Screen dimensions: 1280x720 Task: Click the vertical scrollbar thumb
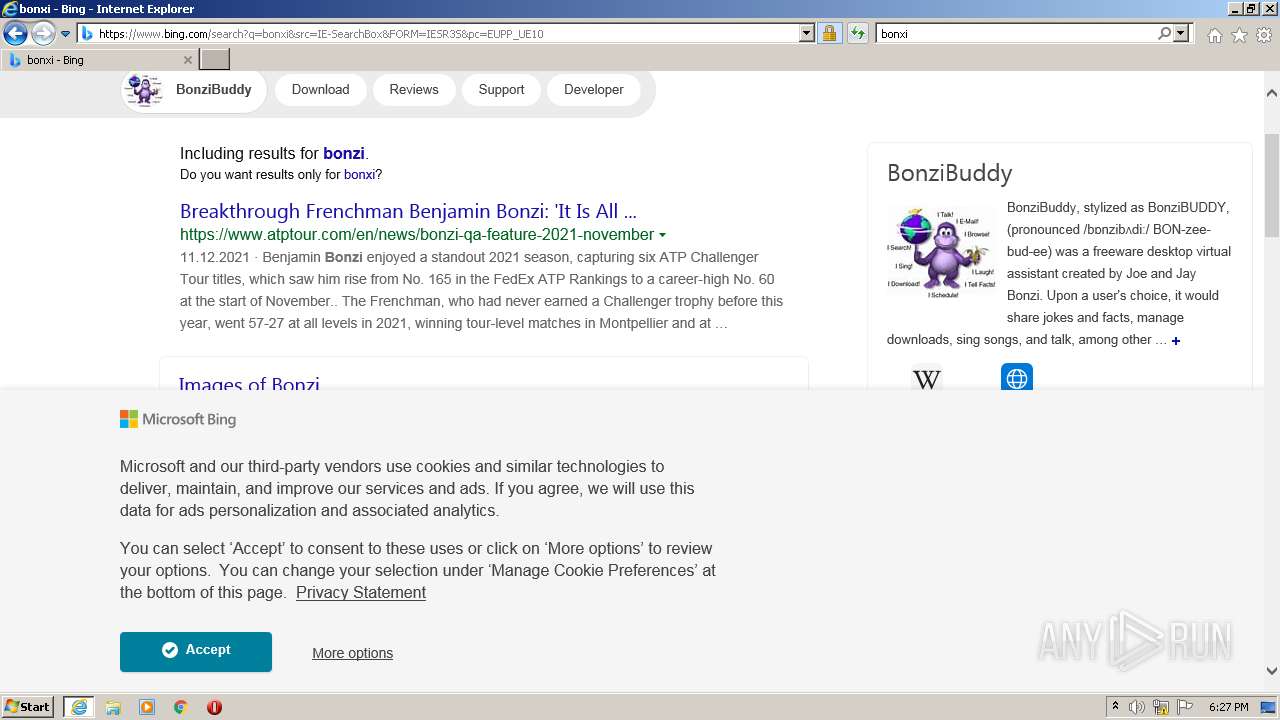pos(1272,185)
